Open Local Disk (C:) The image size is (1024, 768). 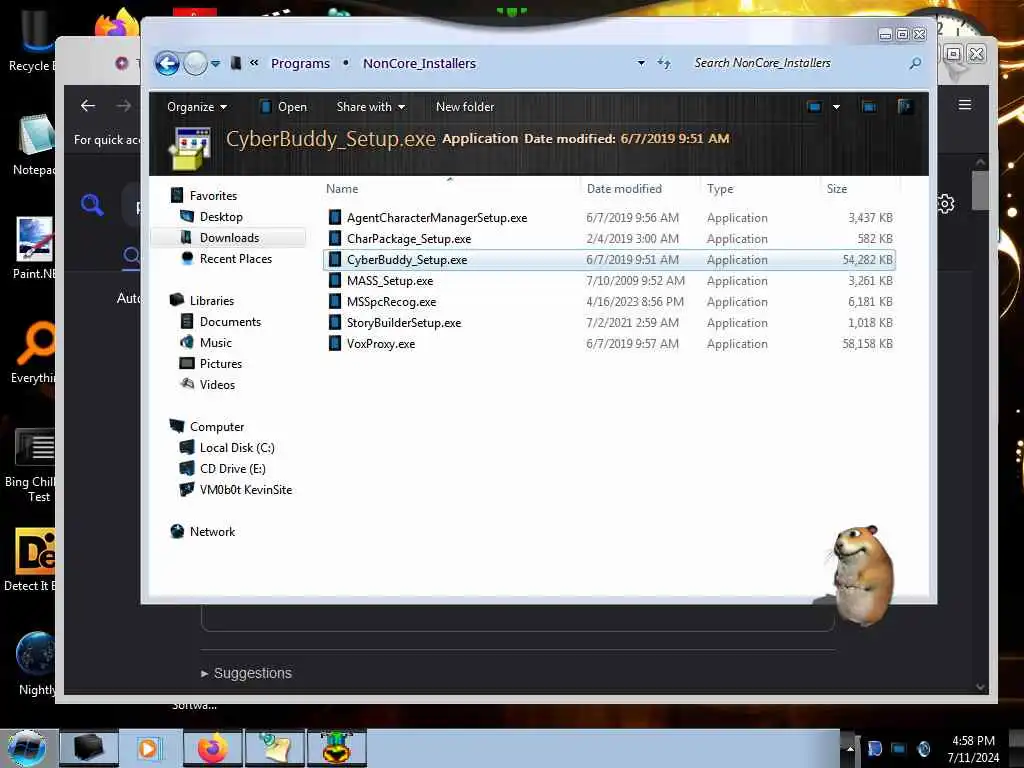tap(237, 447)
